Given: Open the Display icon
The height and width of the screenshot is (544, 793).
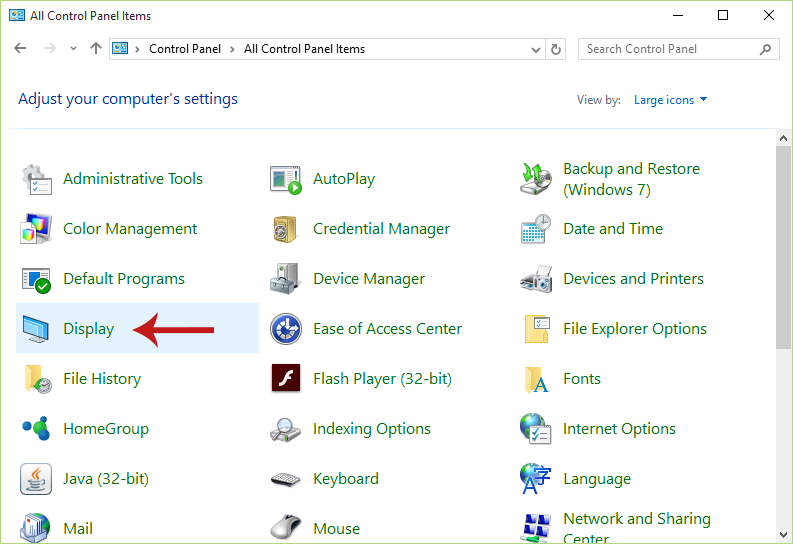Looking at the screenshot, I should click(x=35, y=329).
